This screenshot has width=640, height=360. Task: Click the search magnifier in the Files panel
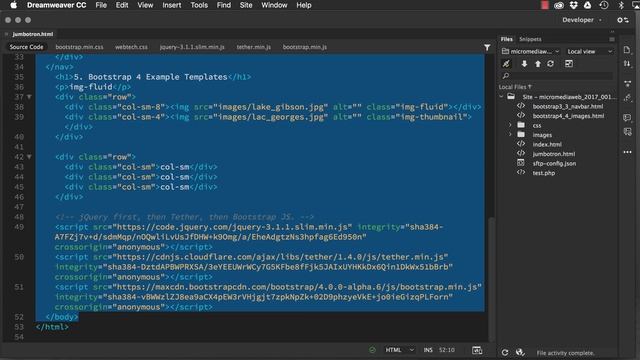[506, 76]
